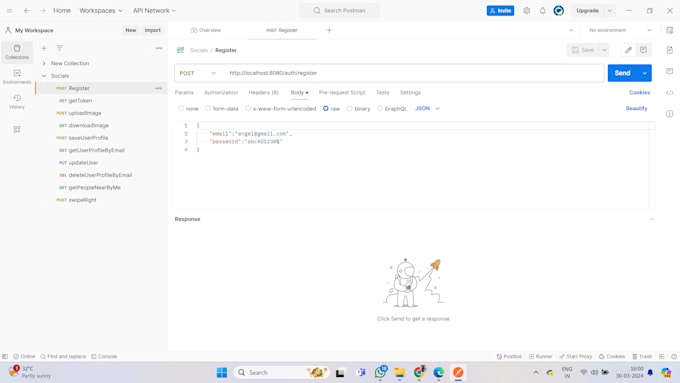Image resolution: width=680 pixels, height=383 pixels.
Task: Go forward with the right arrow
Action: pos(43,10)
